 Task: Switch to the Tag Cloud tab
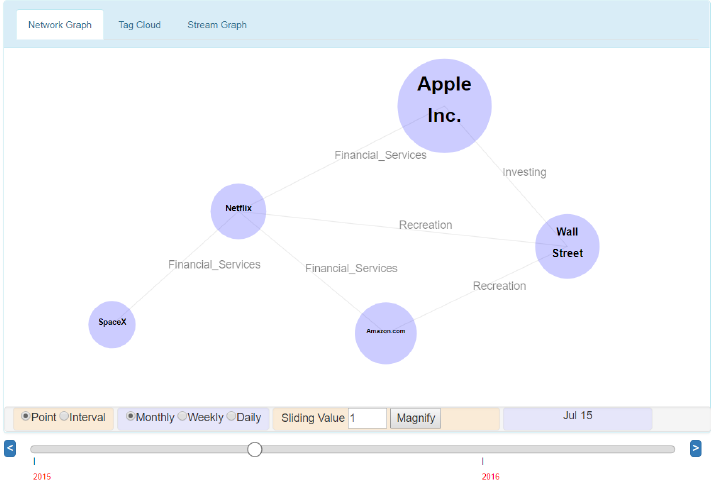(140, 25)
